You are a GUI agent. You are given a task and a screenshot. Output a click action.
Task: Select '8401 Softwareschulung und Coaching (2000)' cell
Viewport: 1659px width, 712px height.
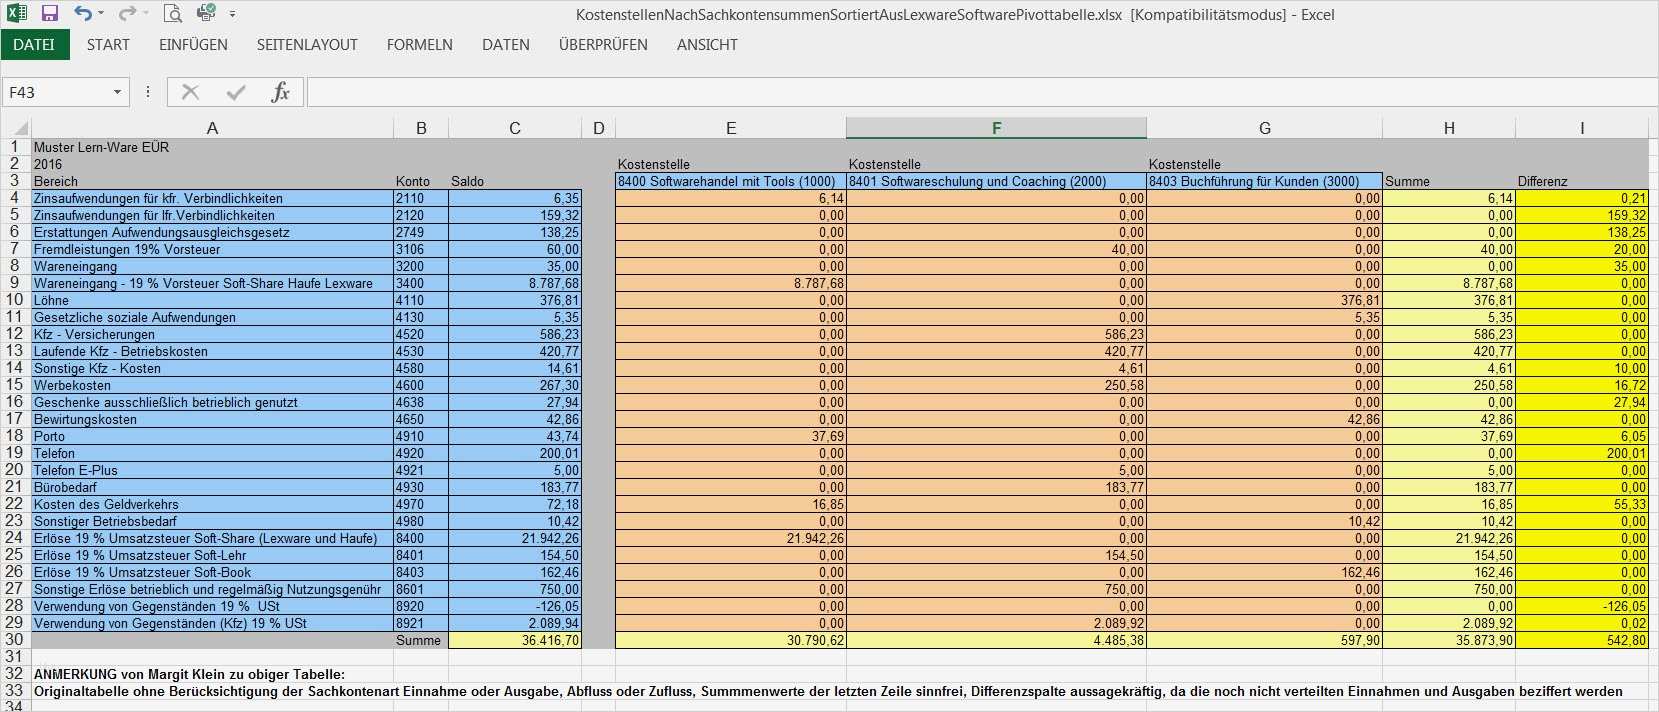pyautogui.click(x=996, y=181)
